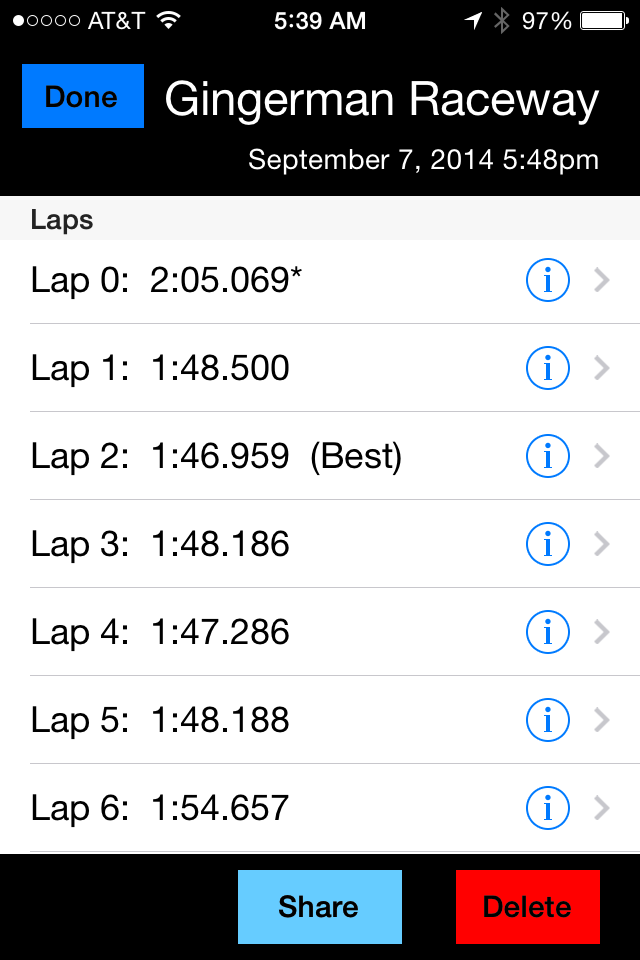
Task: Show info for Lap 3
Action: 547,545
